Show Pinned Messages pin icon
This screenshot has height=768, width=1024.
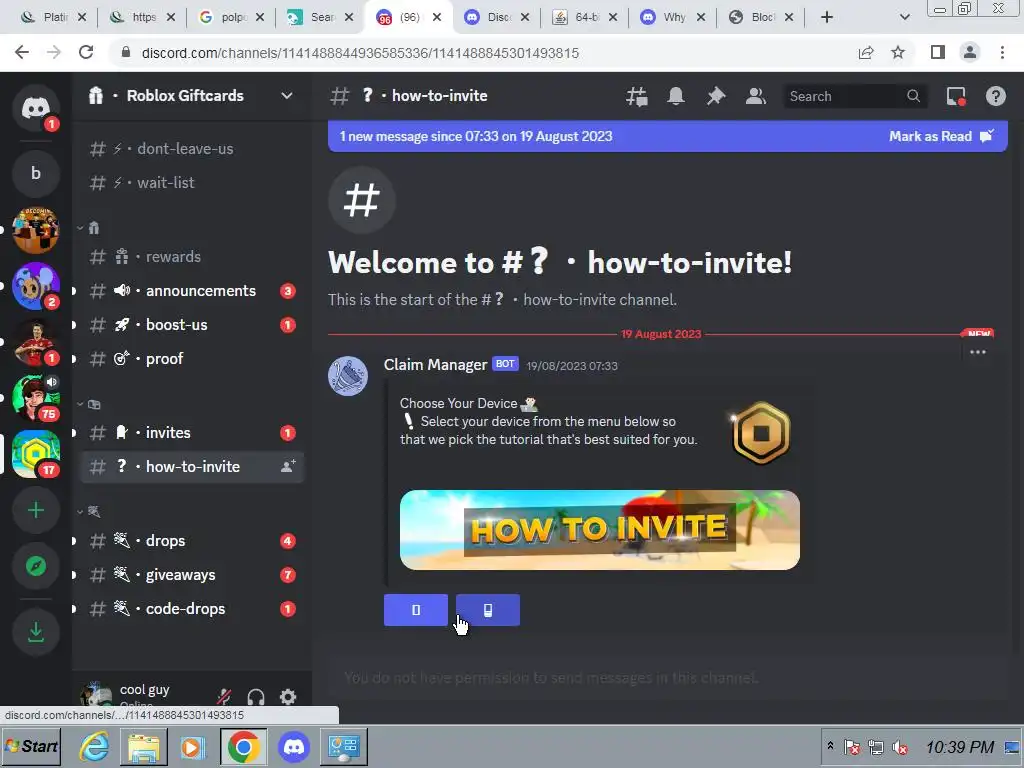pos(716,96)
